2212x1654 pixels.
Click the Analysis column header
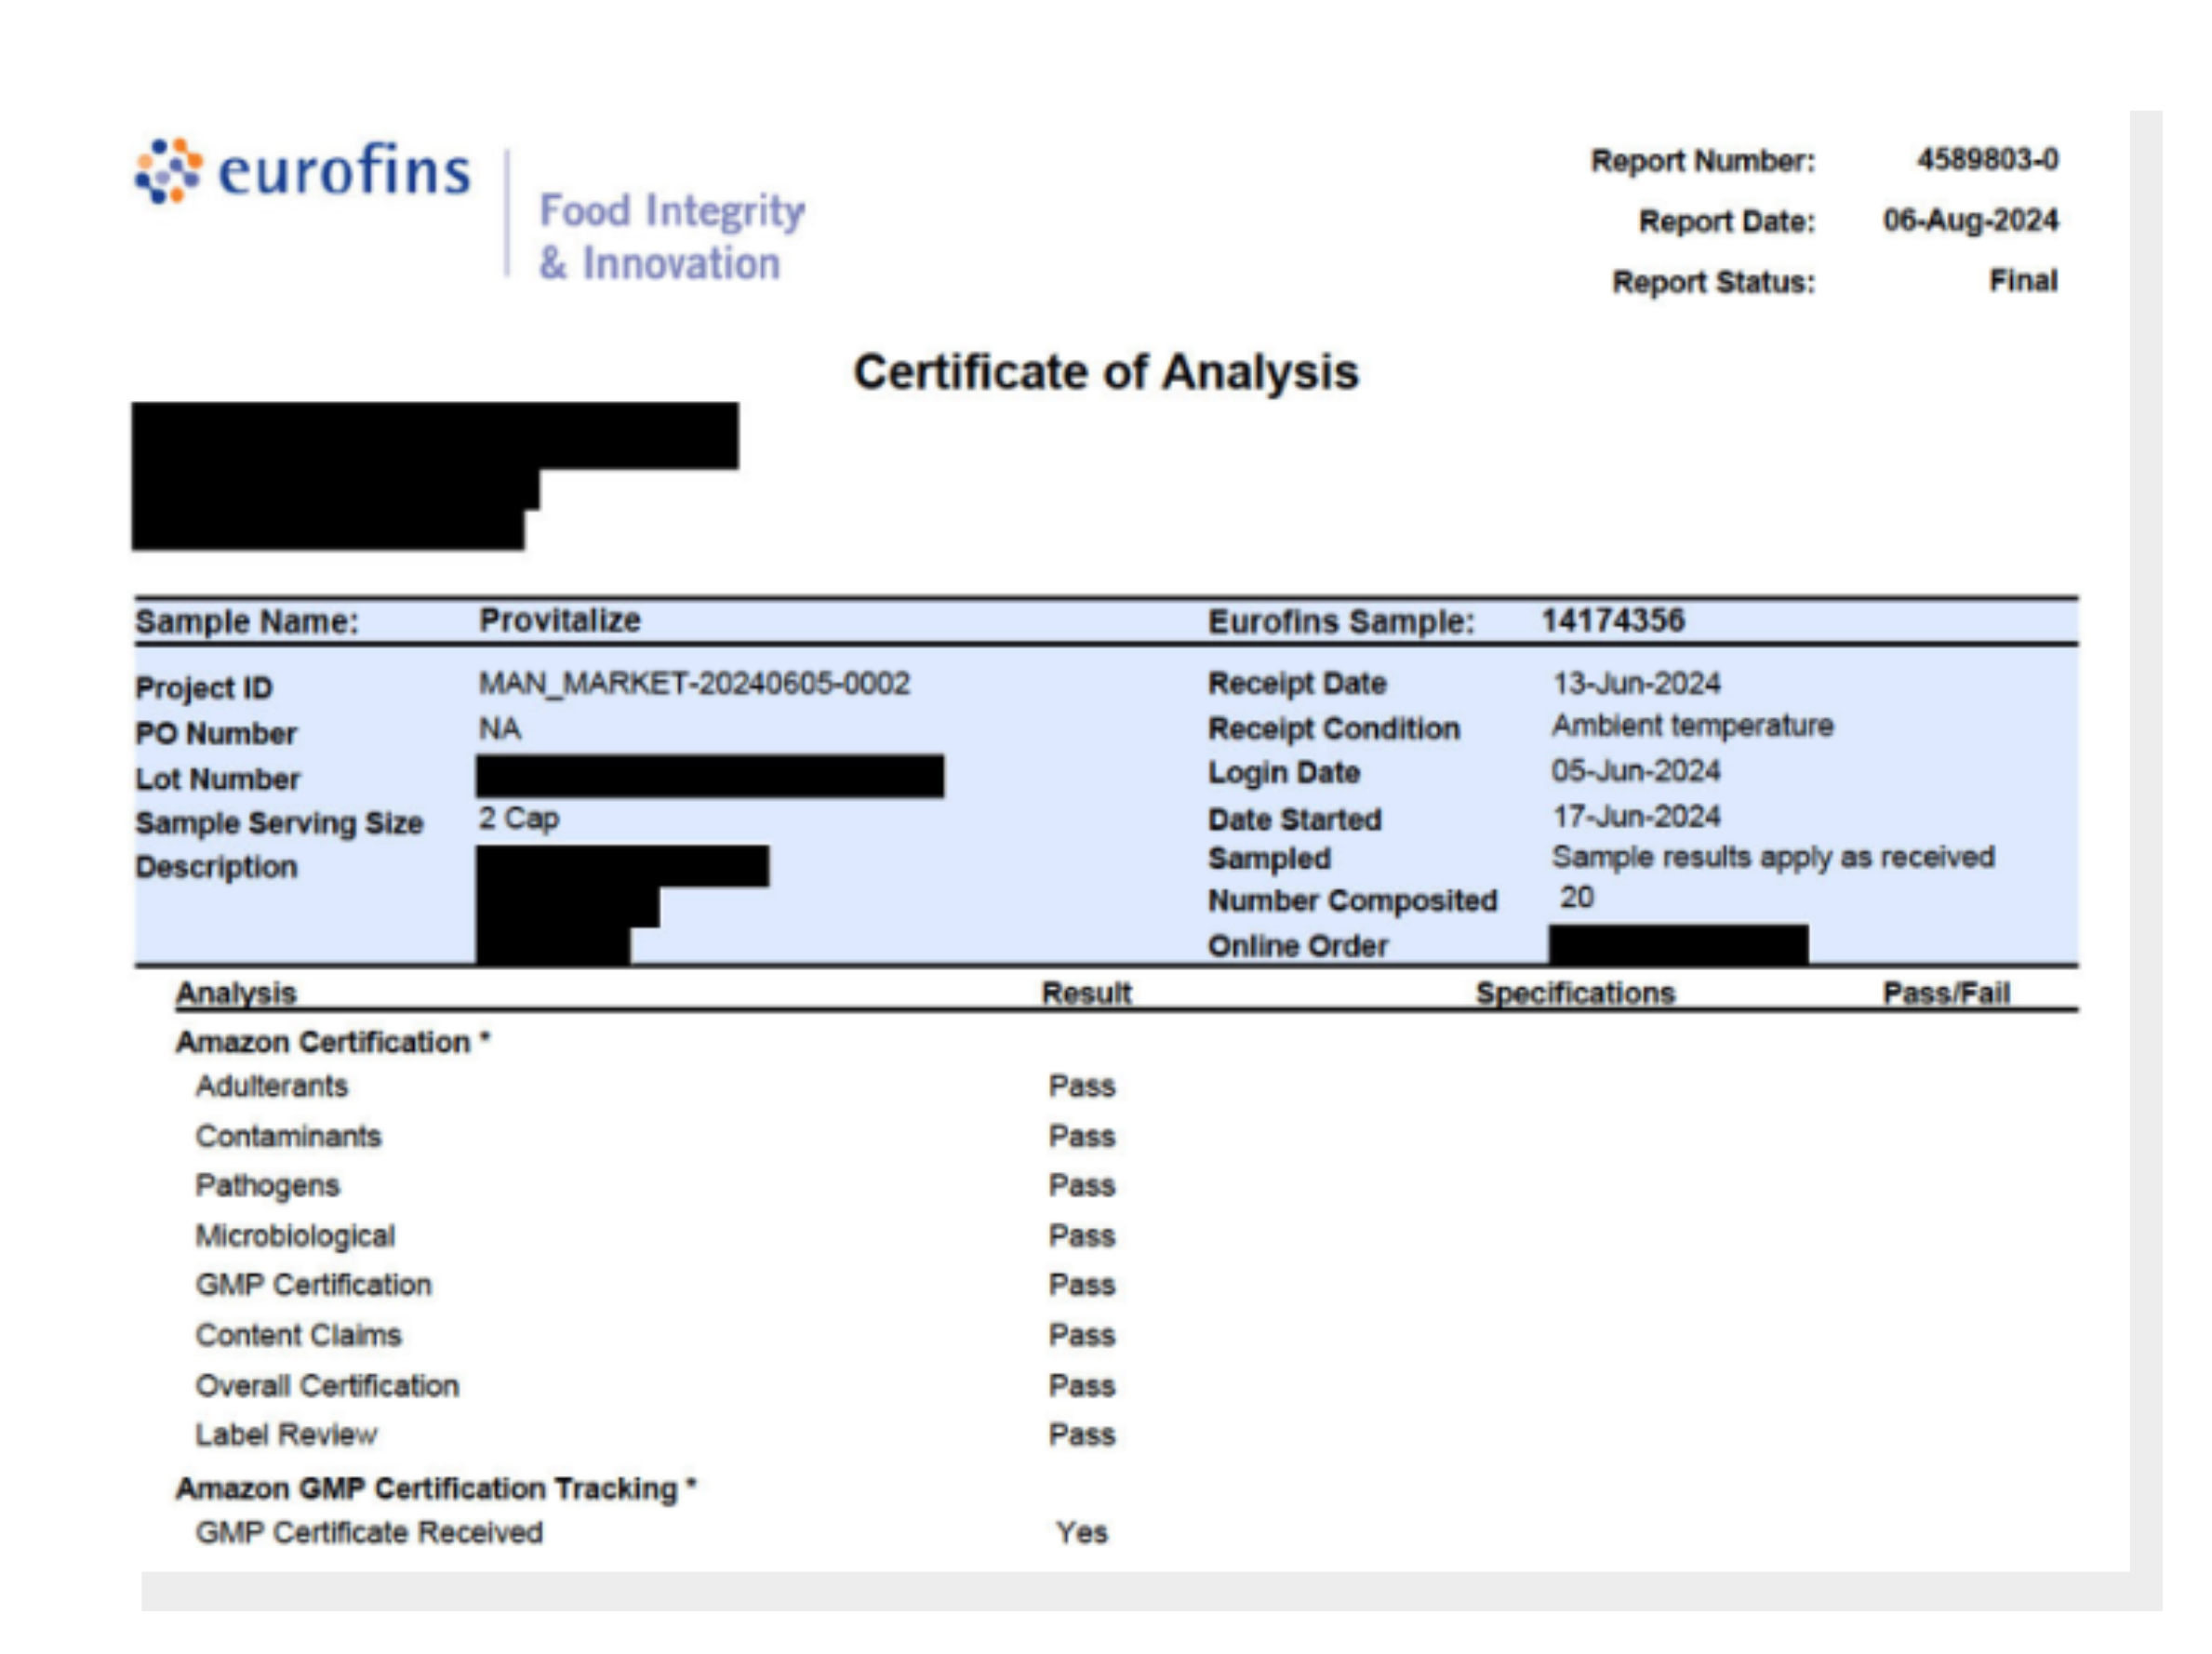(x=236, y=993)
